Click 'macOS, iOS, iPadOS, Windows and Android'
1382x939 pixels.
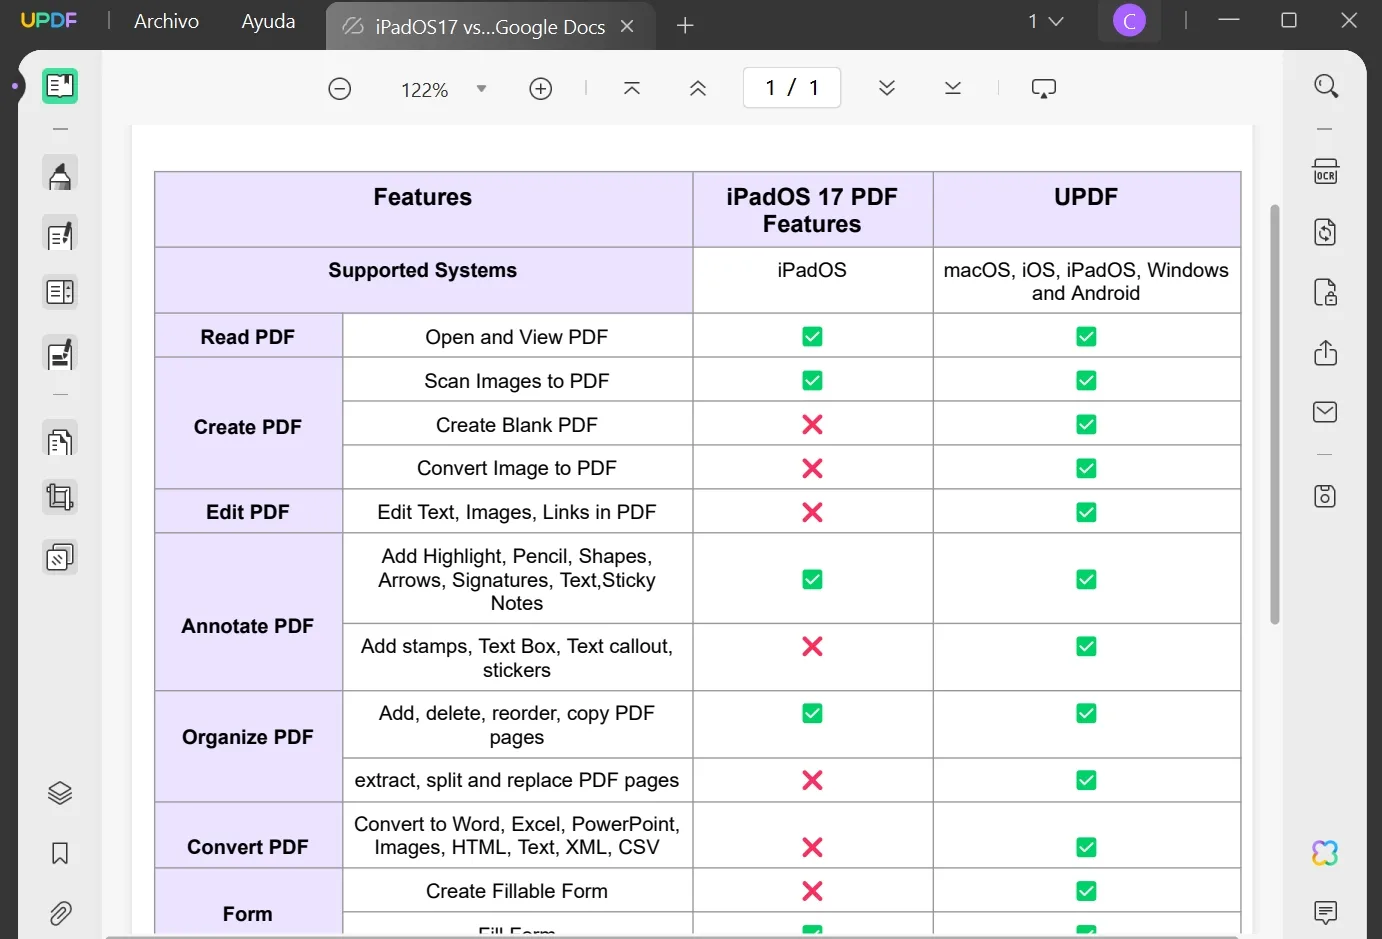[x=1086, y=282]
